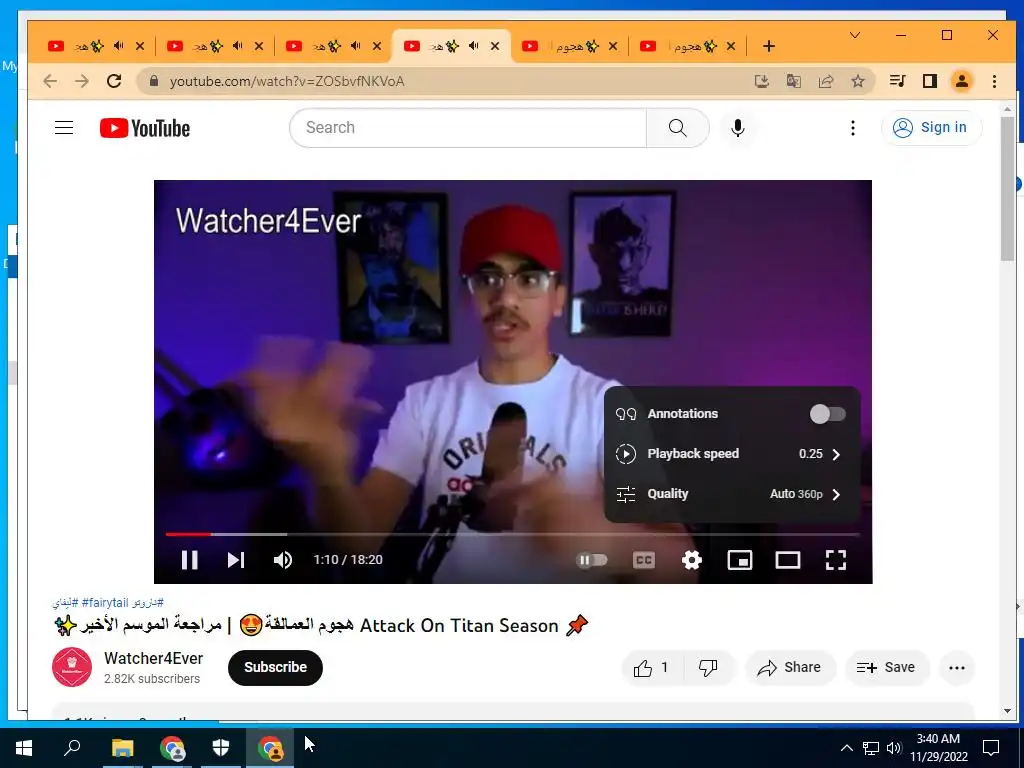Click the search magnifier button

678,127
